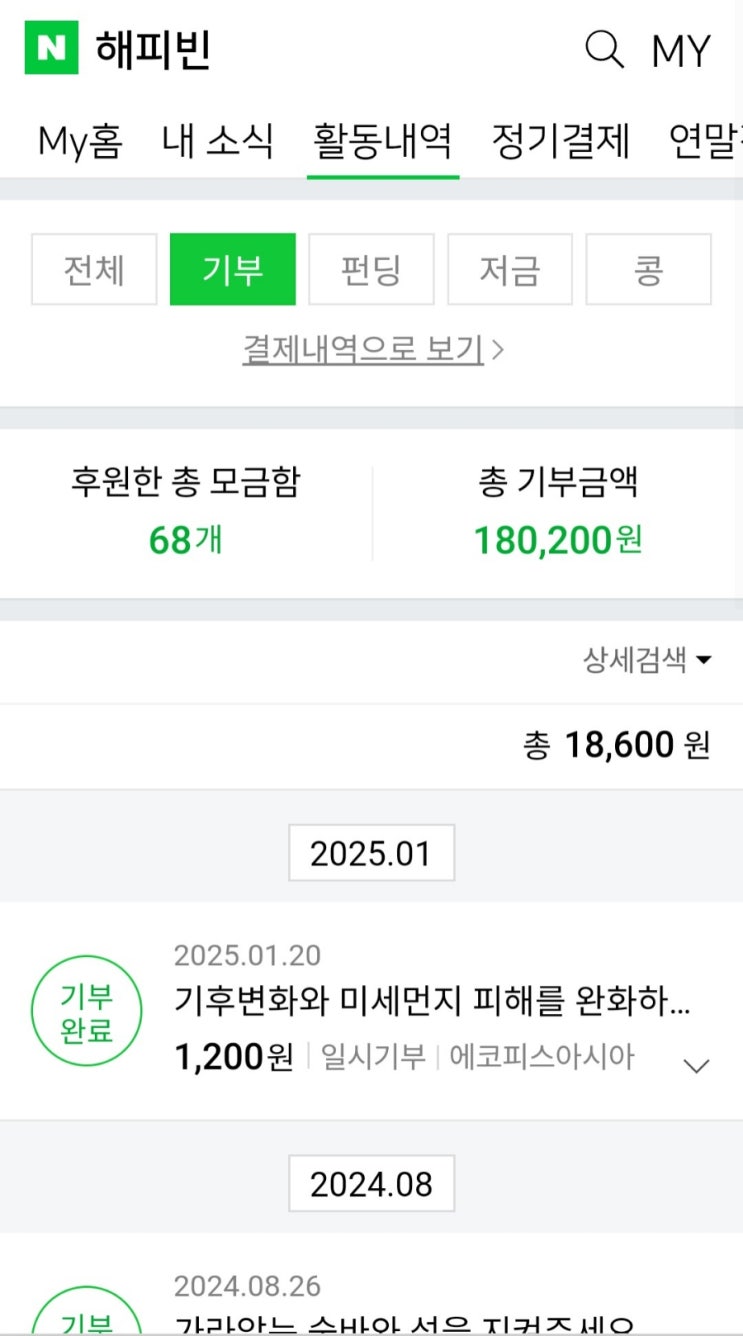The width and height of the screenshot is (743, 1336).
Task: Go to the 내 소식 tab
Action: 217,141
